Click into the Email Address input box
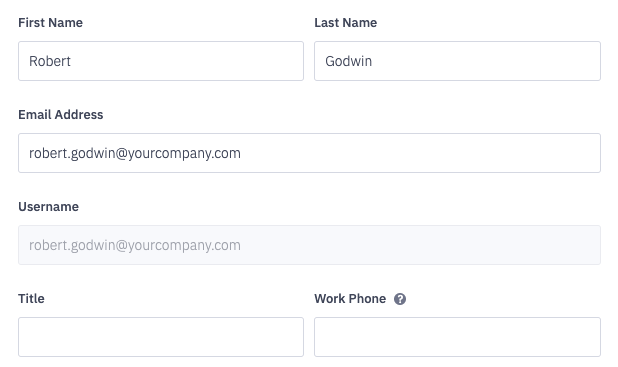Screen dimensions: 618x367 [309, 153]
